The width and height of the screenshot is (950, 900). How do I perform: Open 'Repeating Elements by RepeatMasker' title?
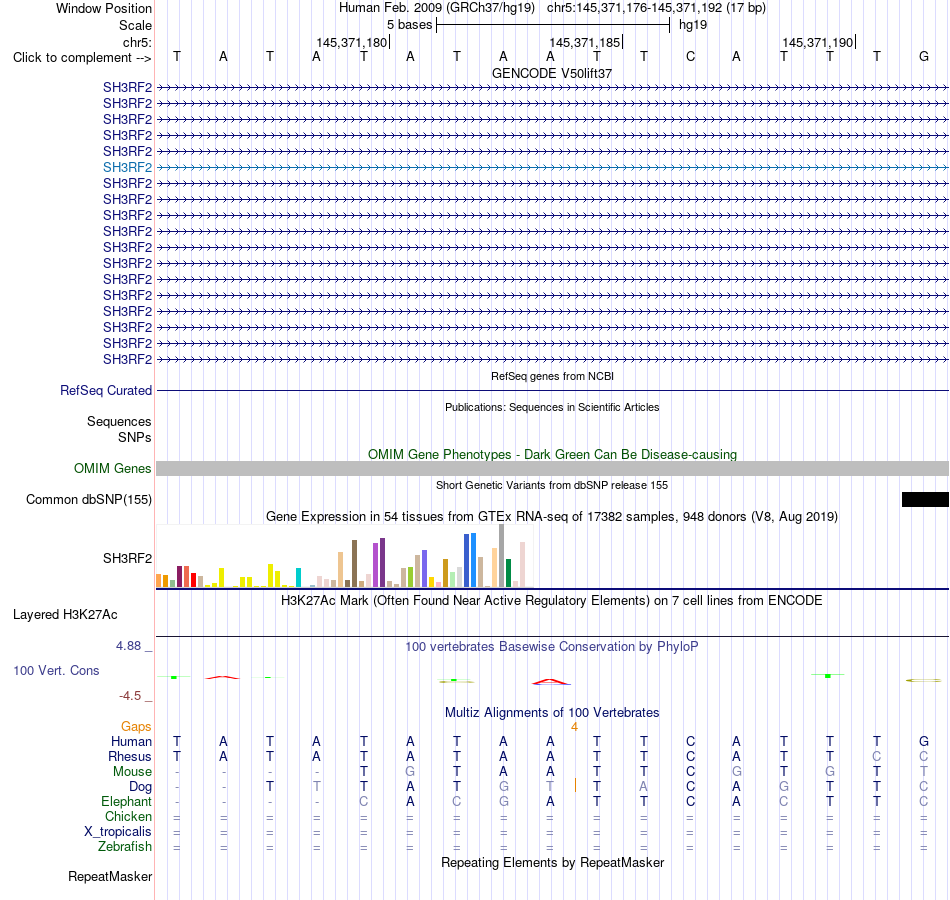point(552,862)
